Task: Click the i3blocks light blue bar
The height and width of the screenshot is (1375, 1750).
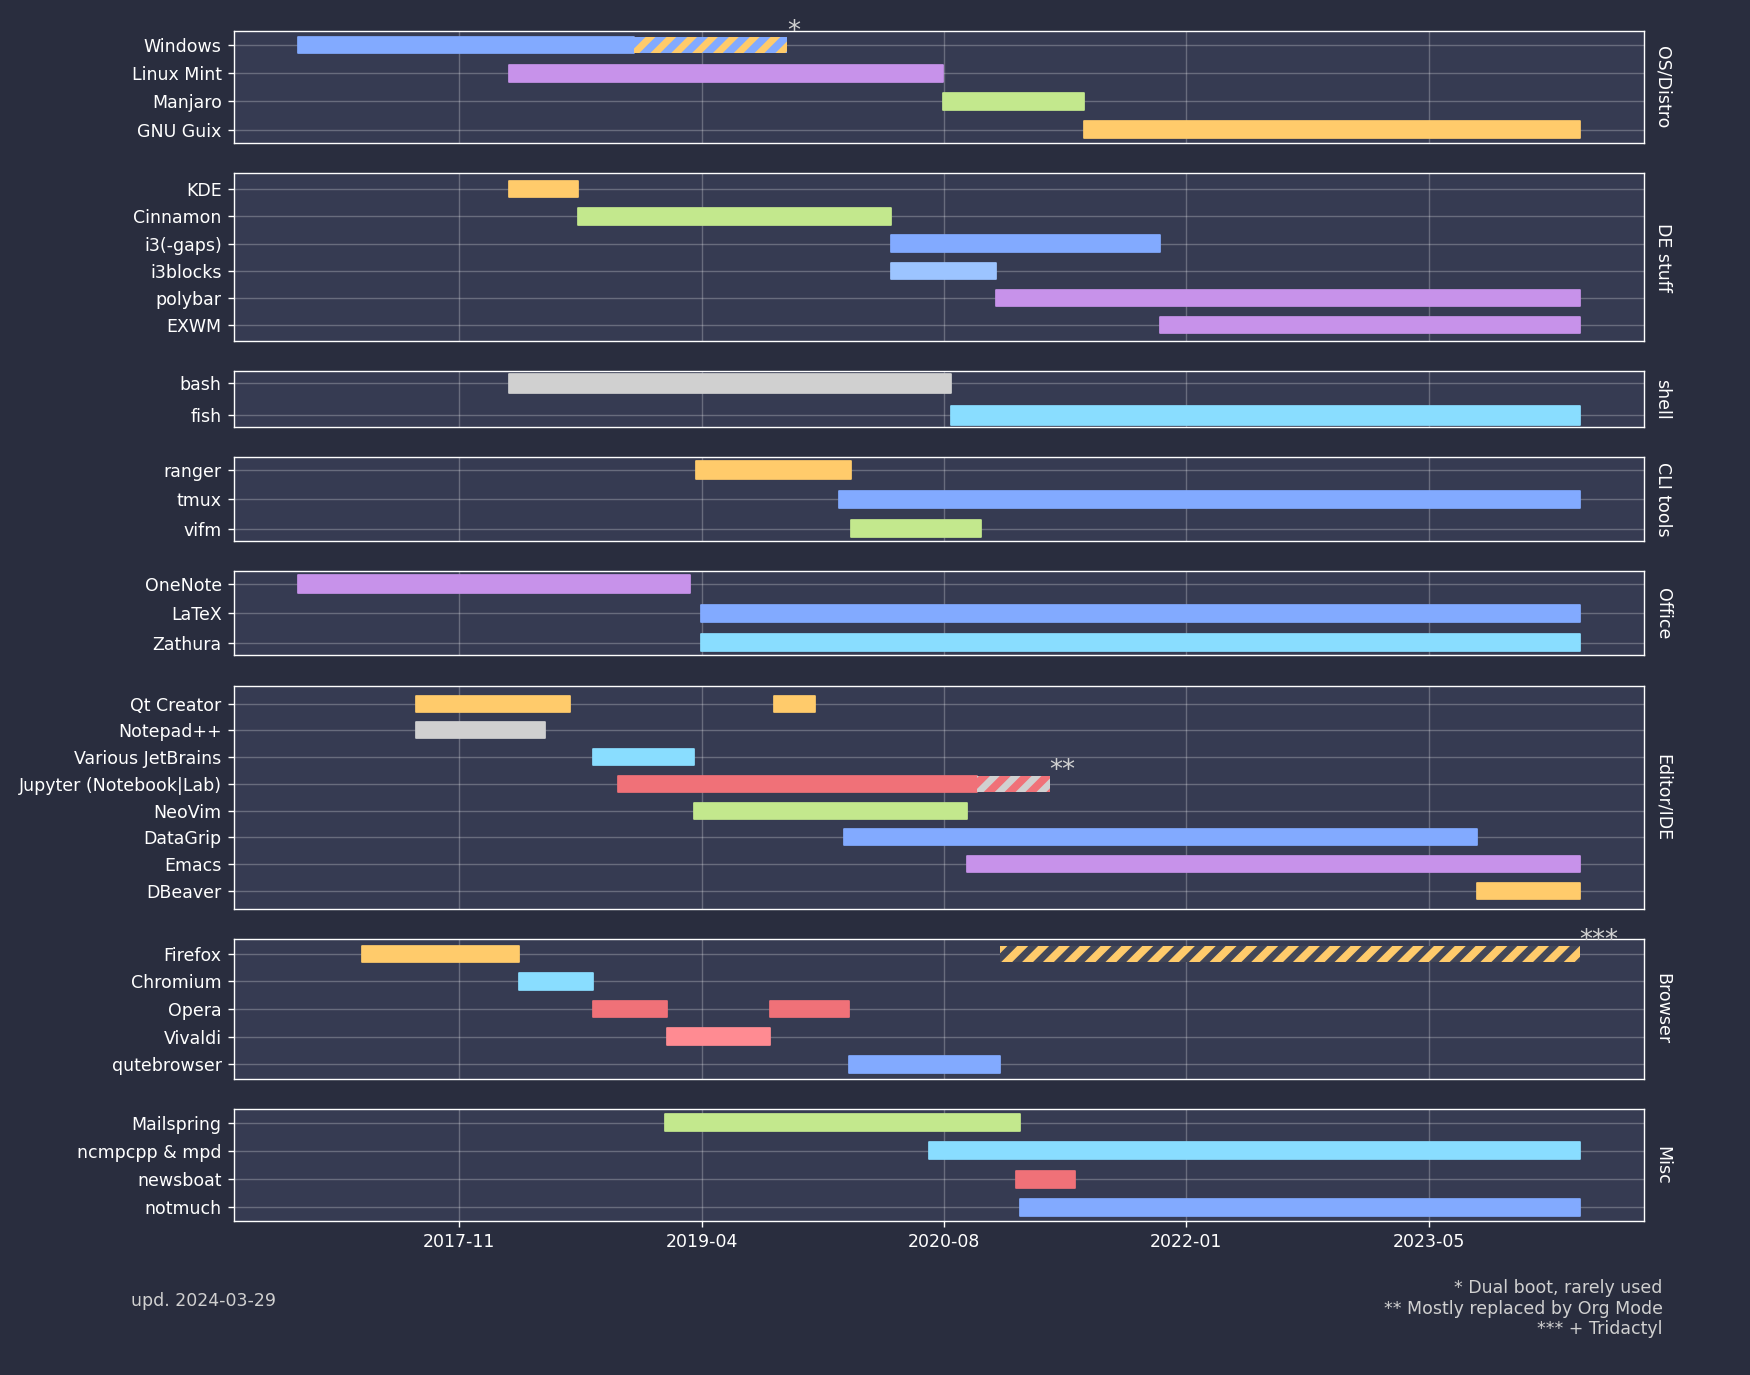Action: point(943,271)
